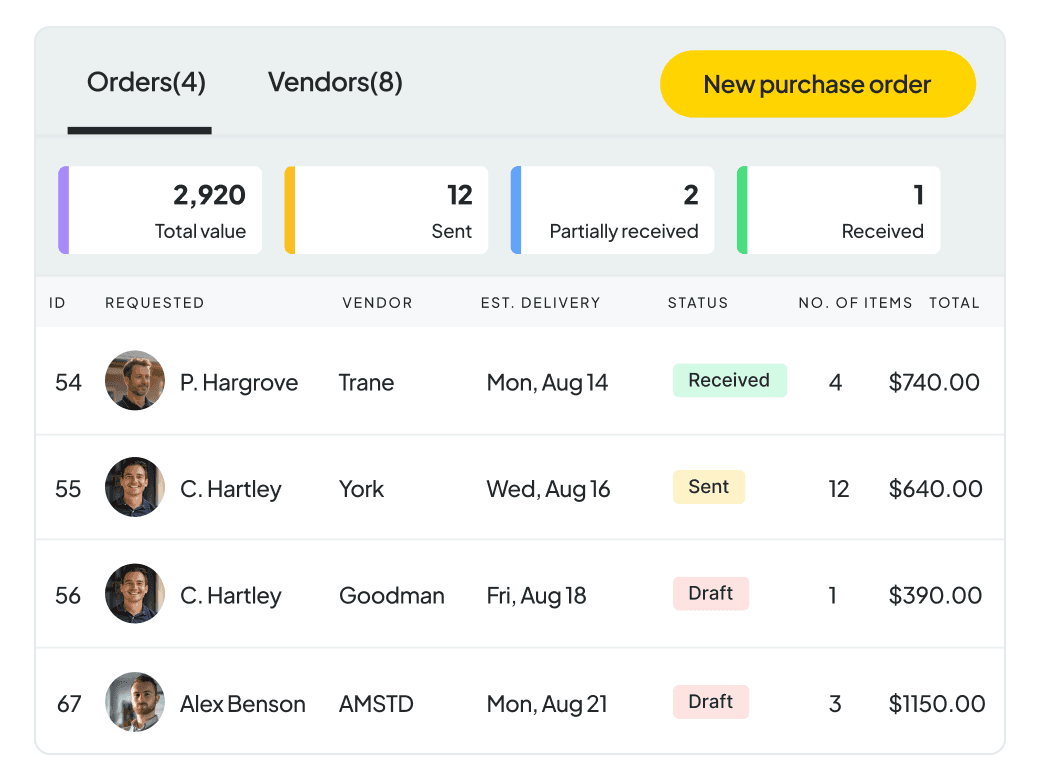Click Alex Benson's avatar photo
The image size is (1040, 780).
click(x=135, y=702)
